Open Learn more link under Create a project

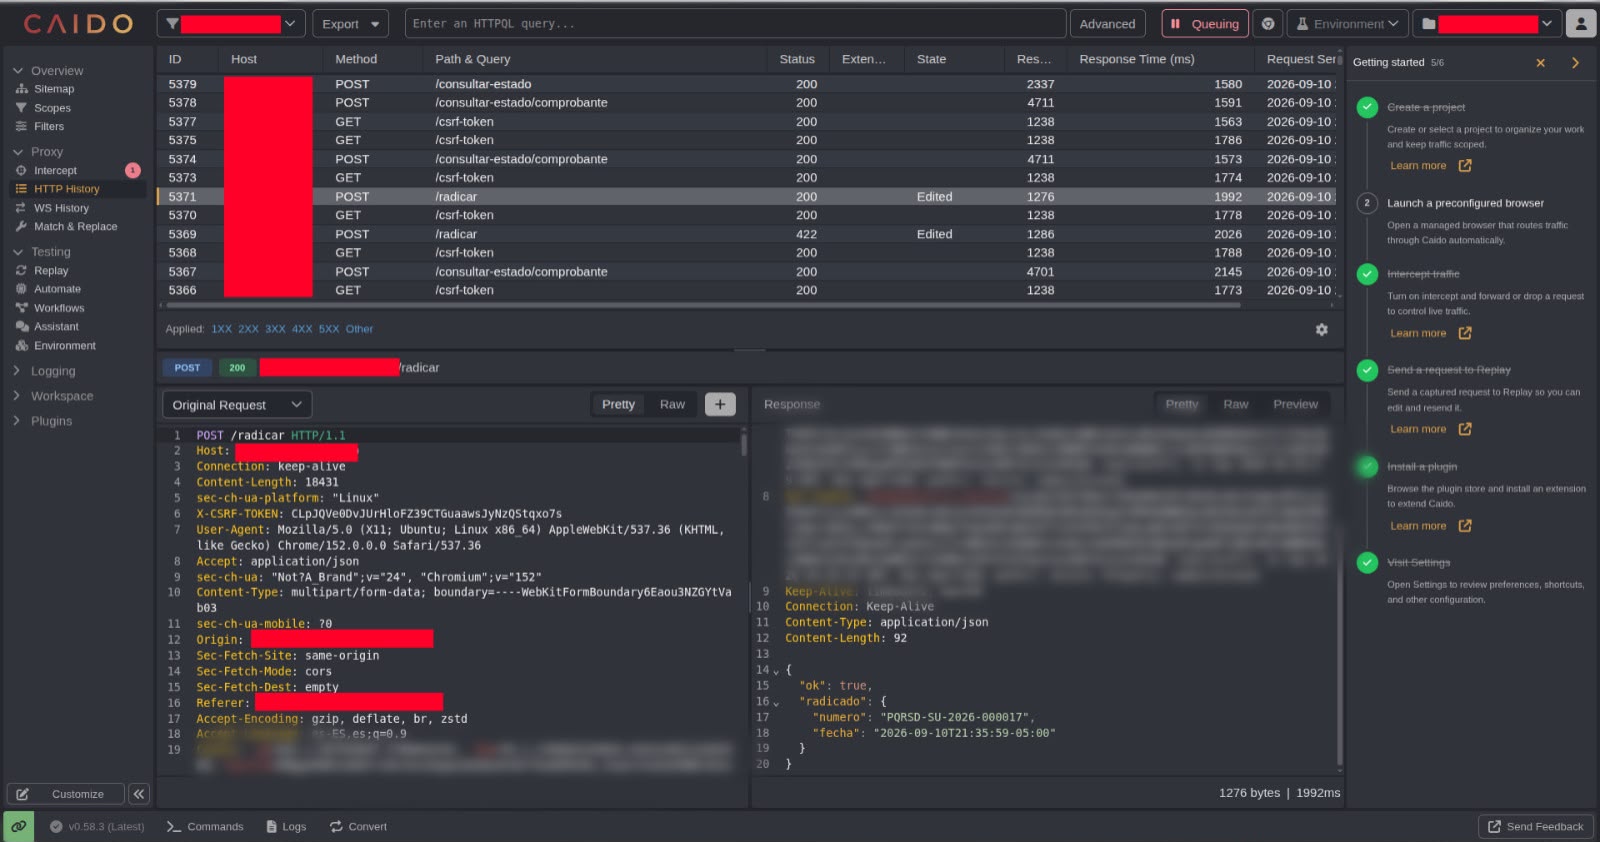pos(1430,166)
